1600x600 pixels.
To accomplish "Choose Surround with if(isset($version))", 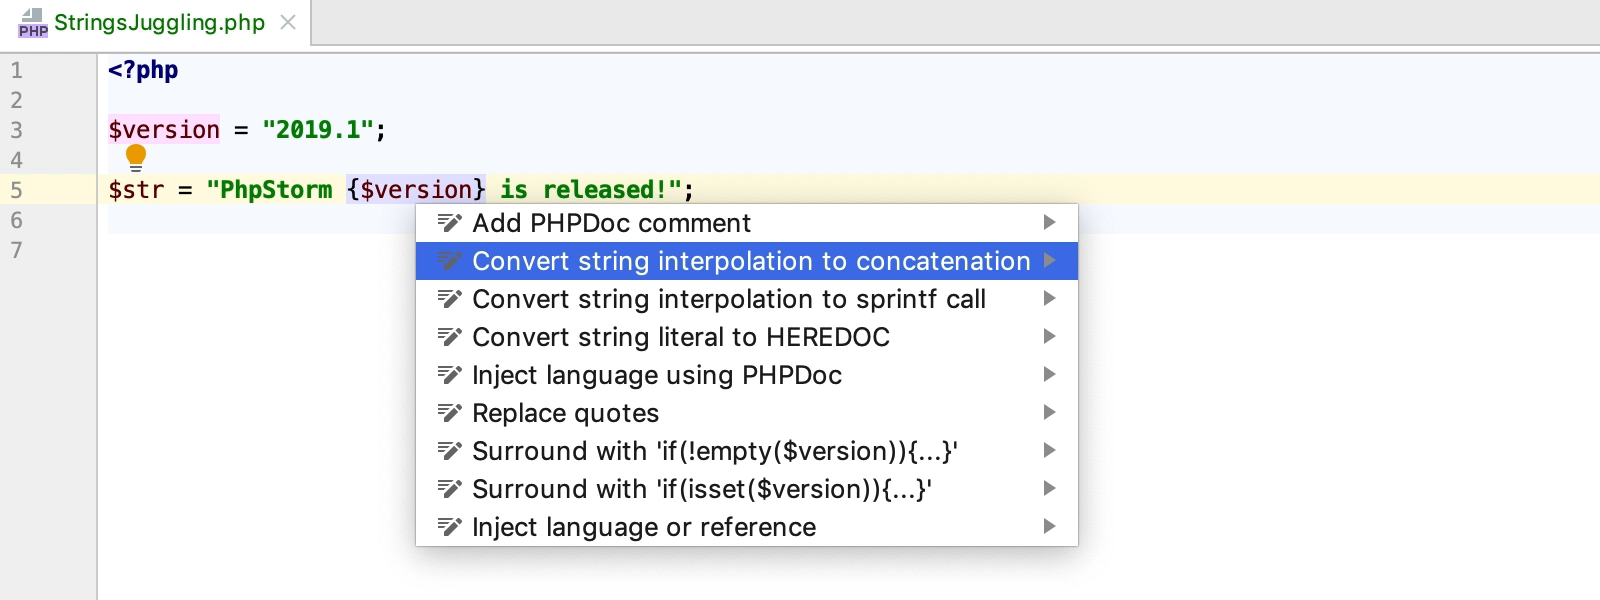I will [x=746, y=489].
